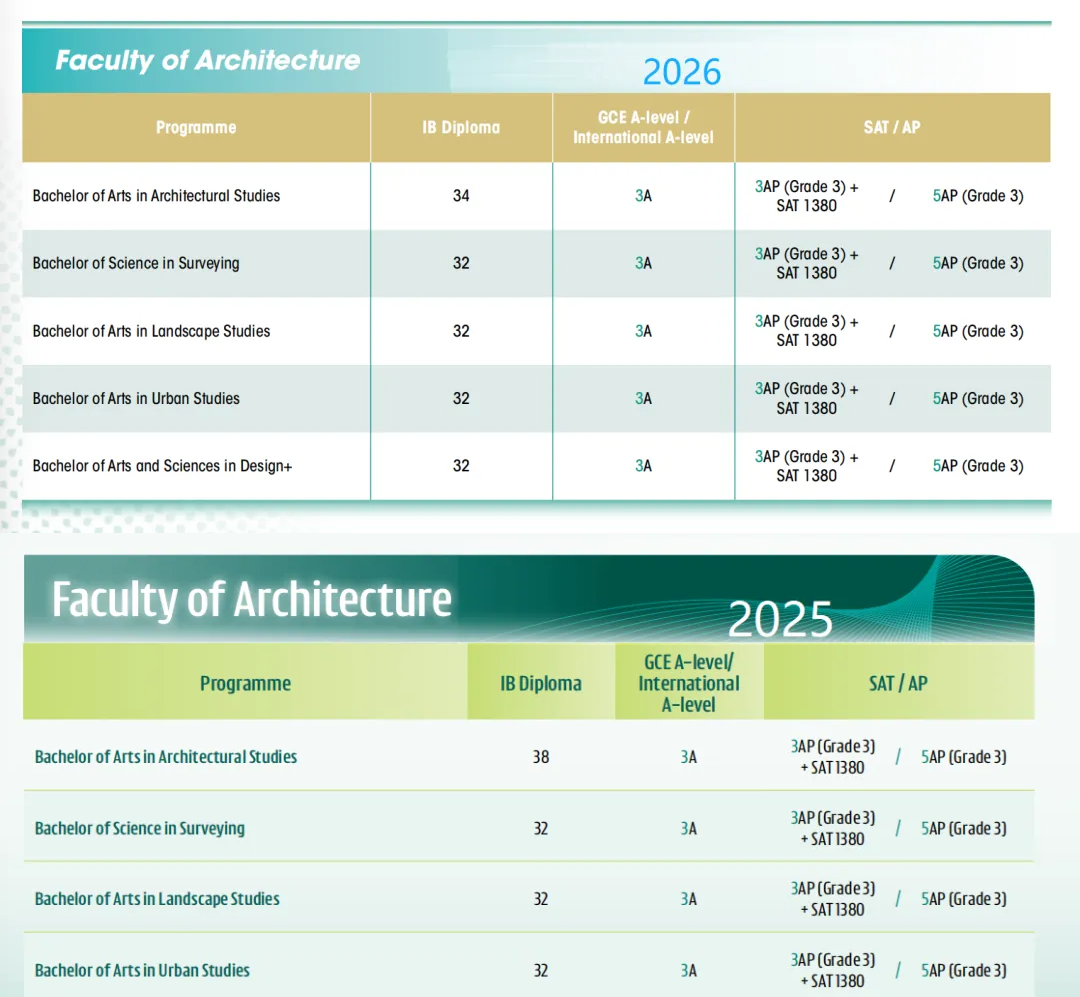This screenshot has height=997, width=1080.
Task: Click 5AP (Grade 3) for Design+ programme
Action: [978, 465]
